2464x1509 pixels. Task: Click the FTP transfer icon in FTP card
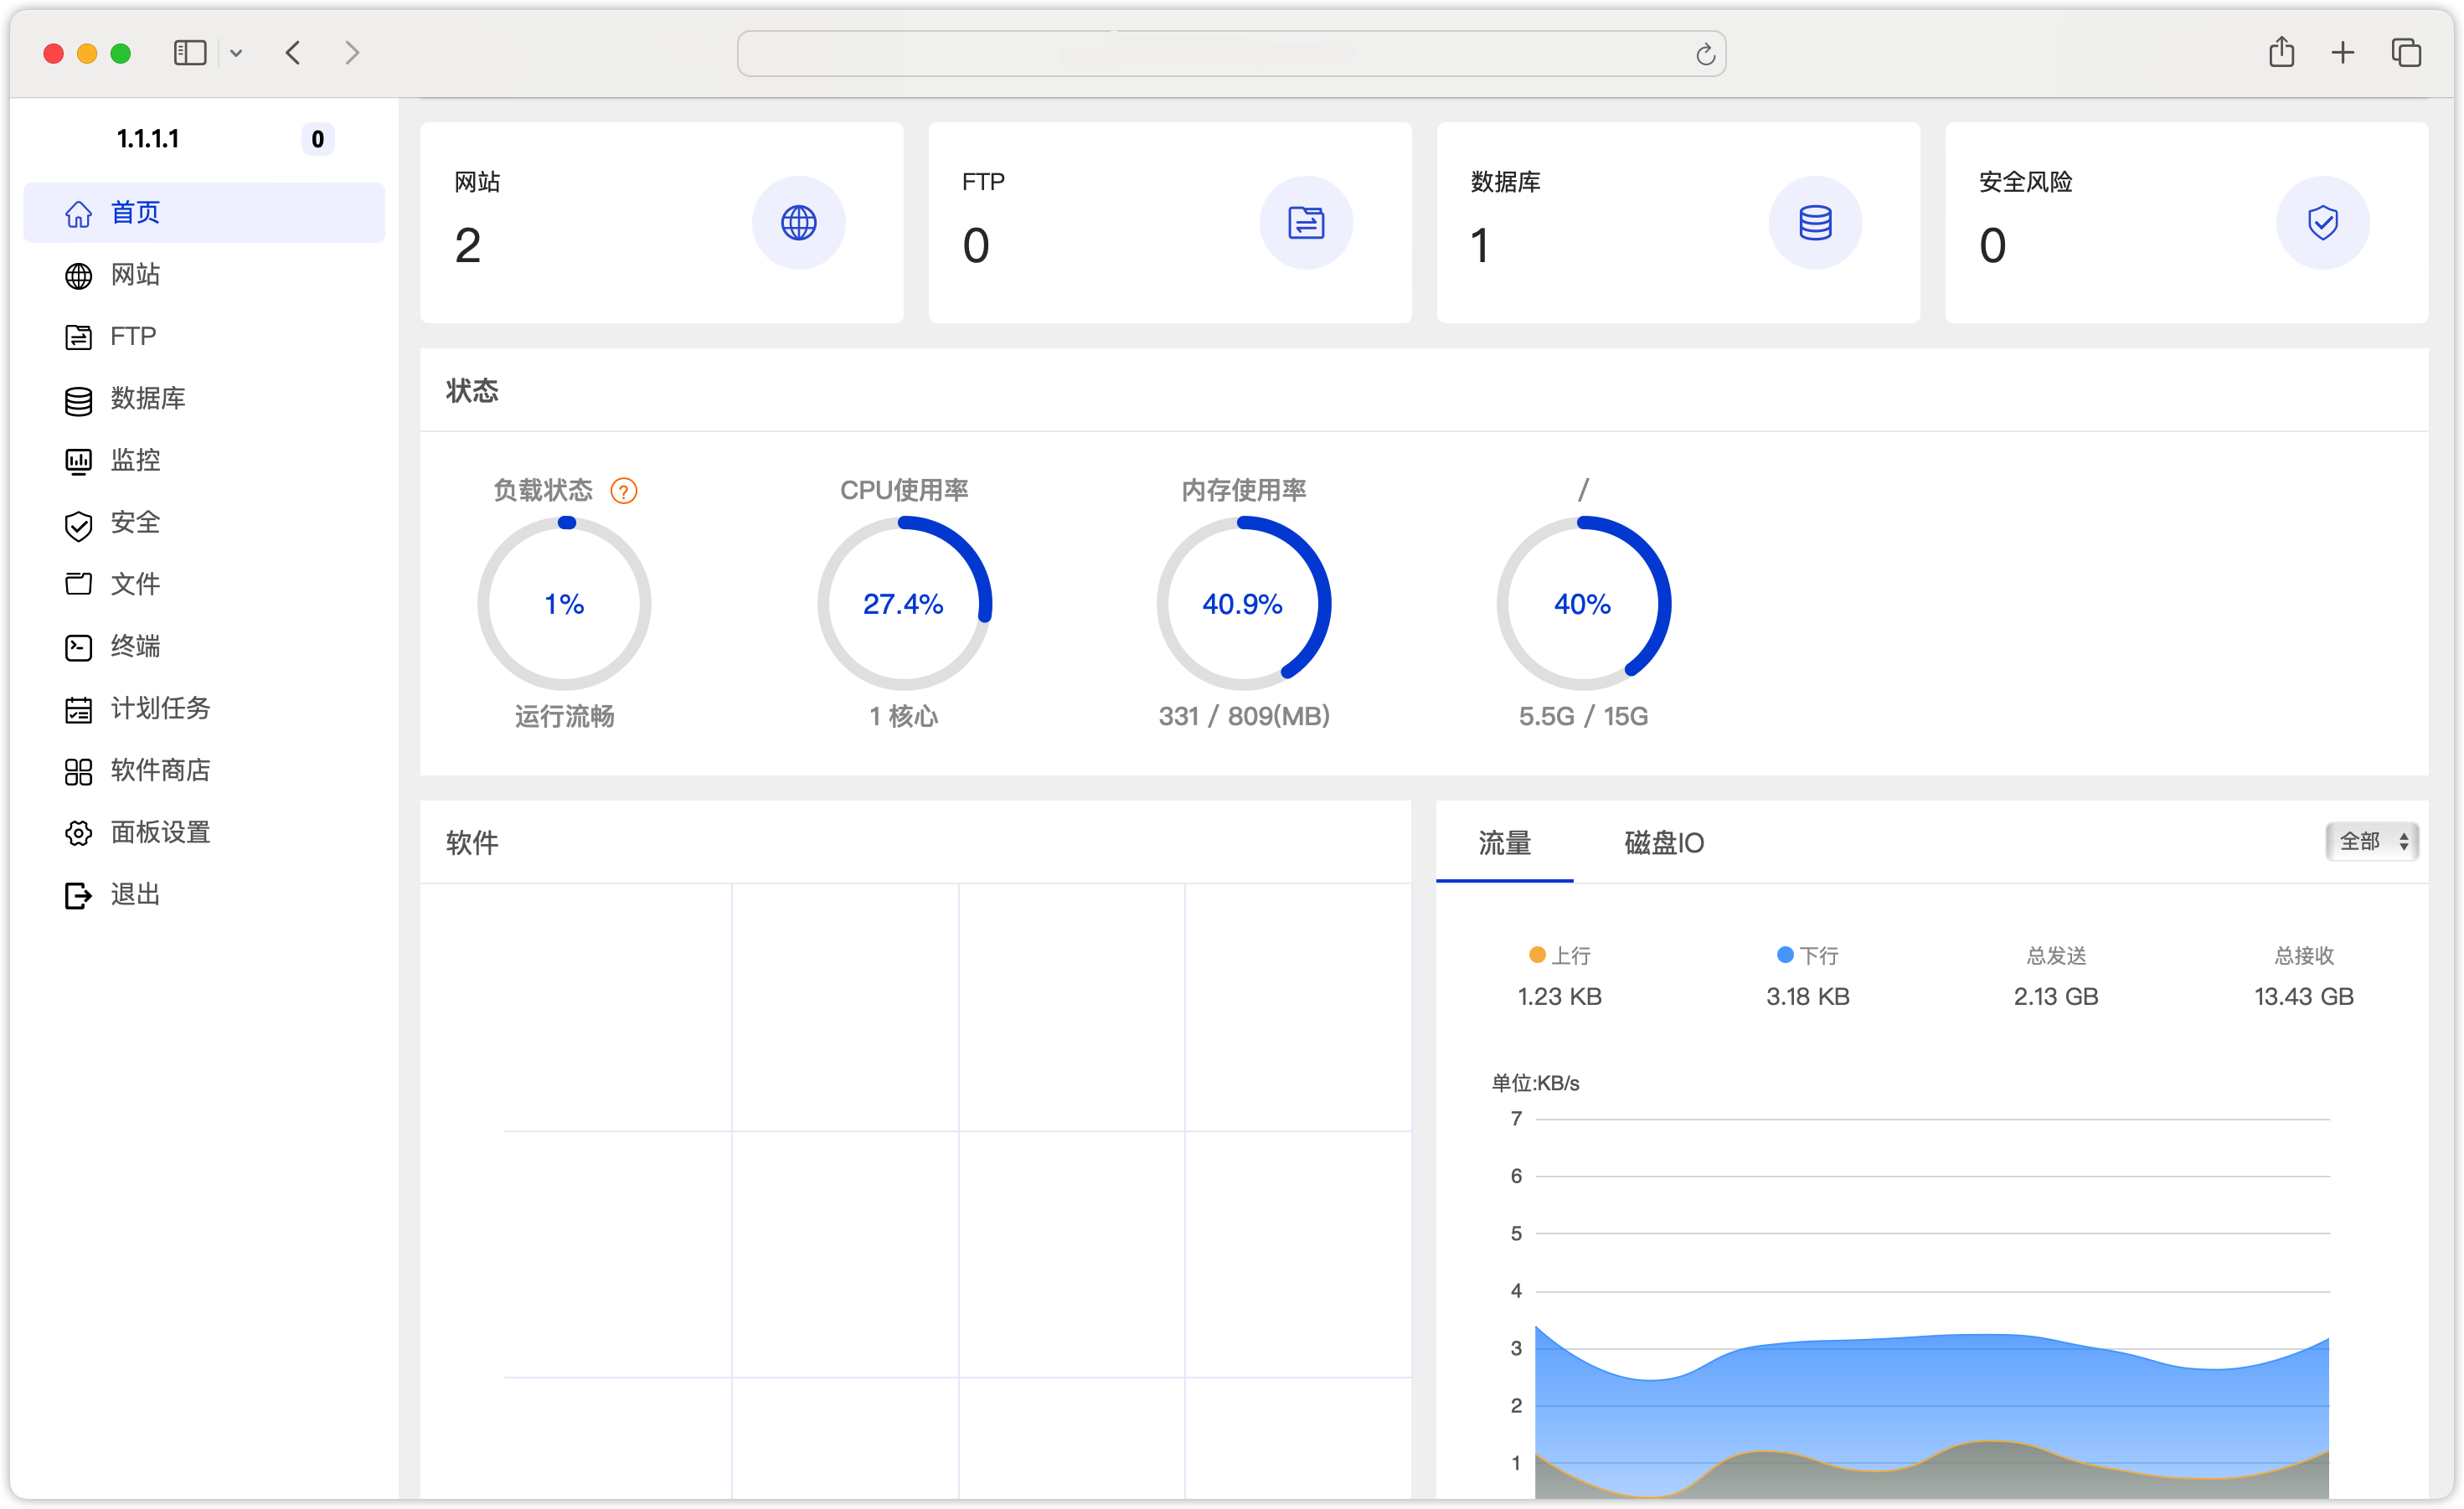pos(1306,222)
